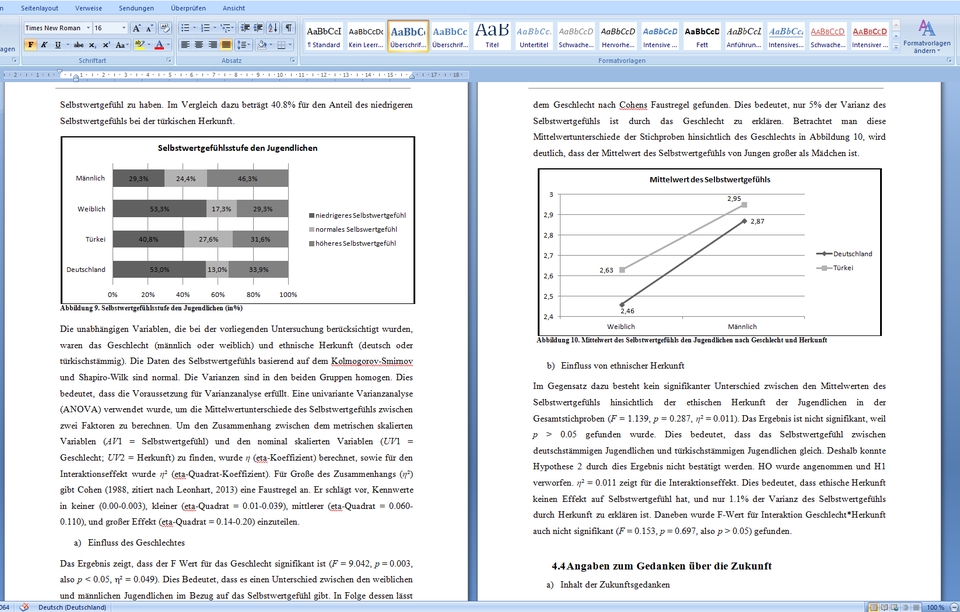960x612 pixels.
Task: Open highlight color dropdown arrow
Action: click(x=149, y=45)
